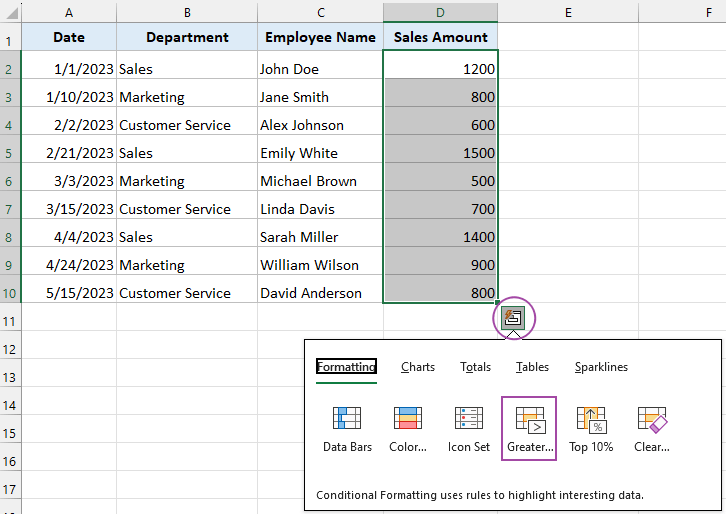726x514 pixels.
Task: Click the Department header cell
Action: [x=187, y=37]
